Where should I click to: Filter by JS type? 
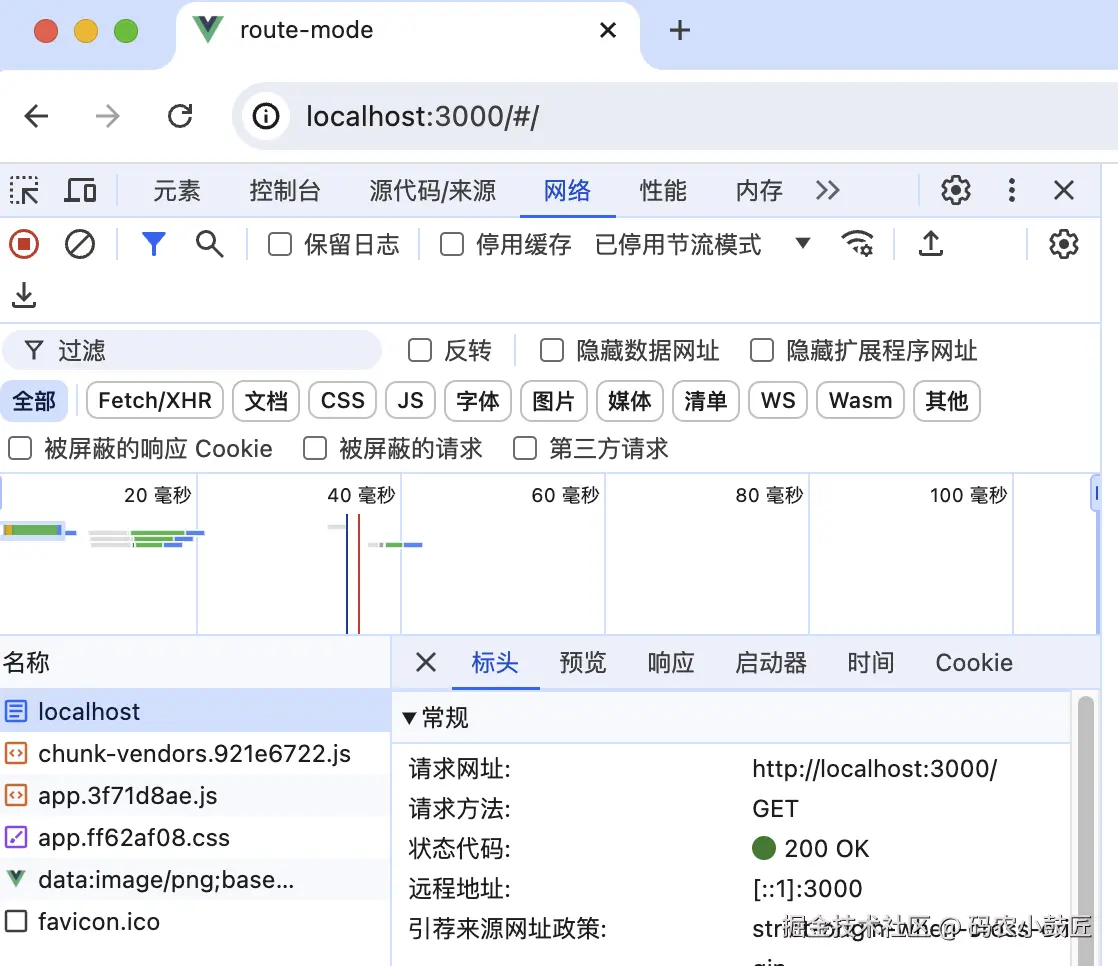pyautogui.click(x=410, y=401)
